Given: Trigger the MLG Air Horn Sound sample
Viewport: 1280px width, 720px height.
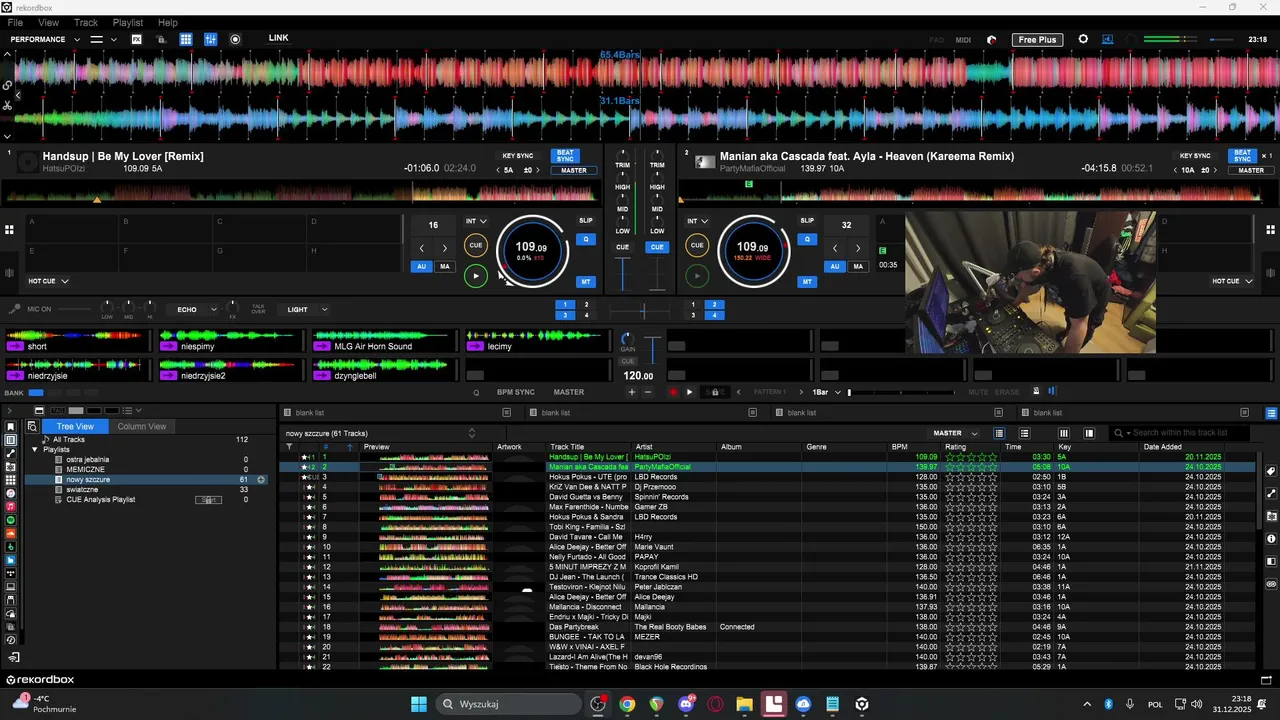Looking at the screenshot, I should pos(386,340).
